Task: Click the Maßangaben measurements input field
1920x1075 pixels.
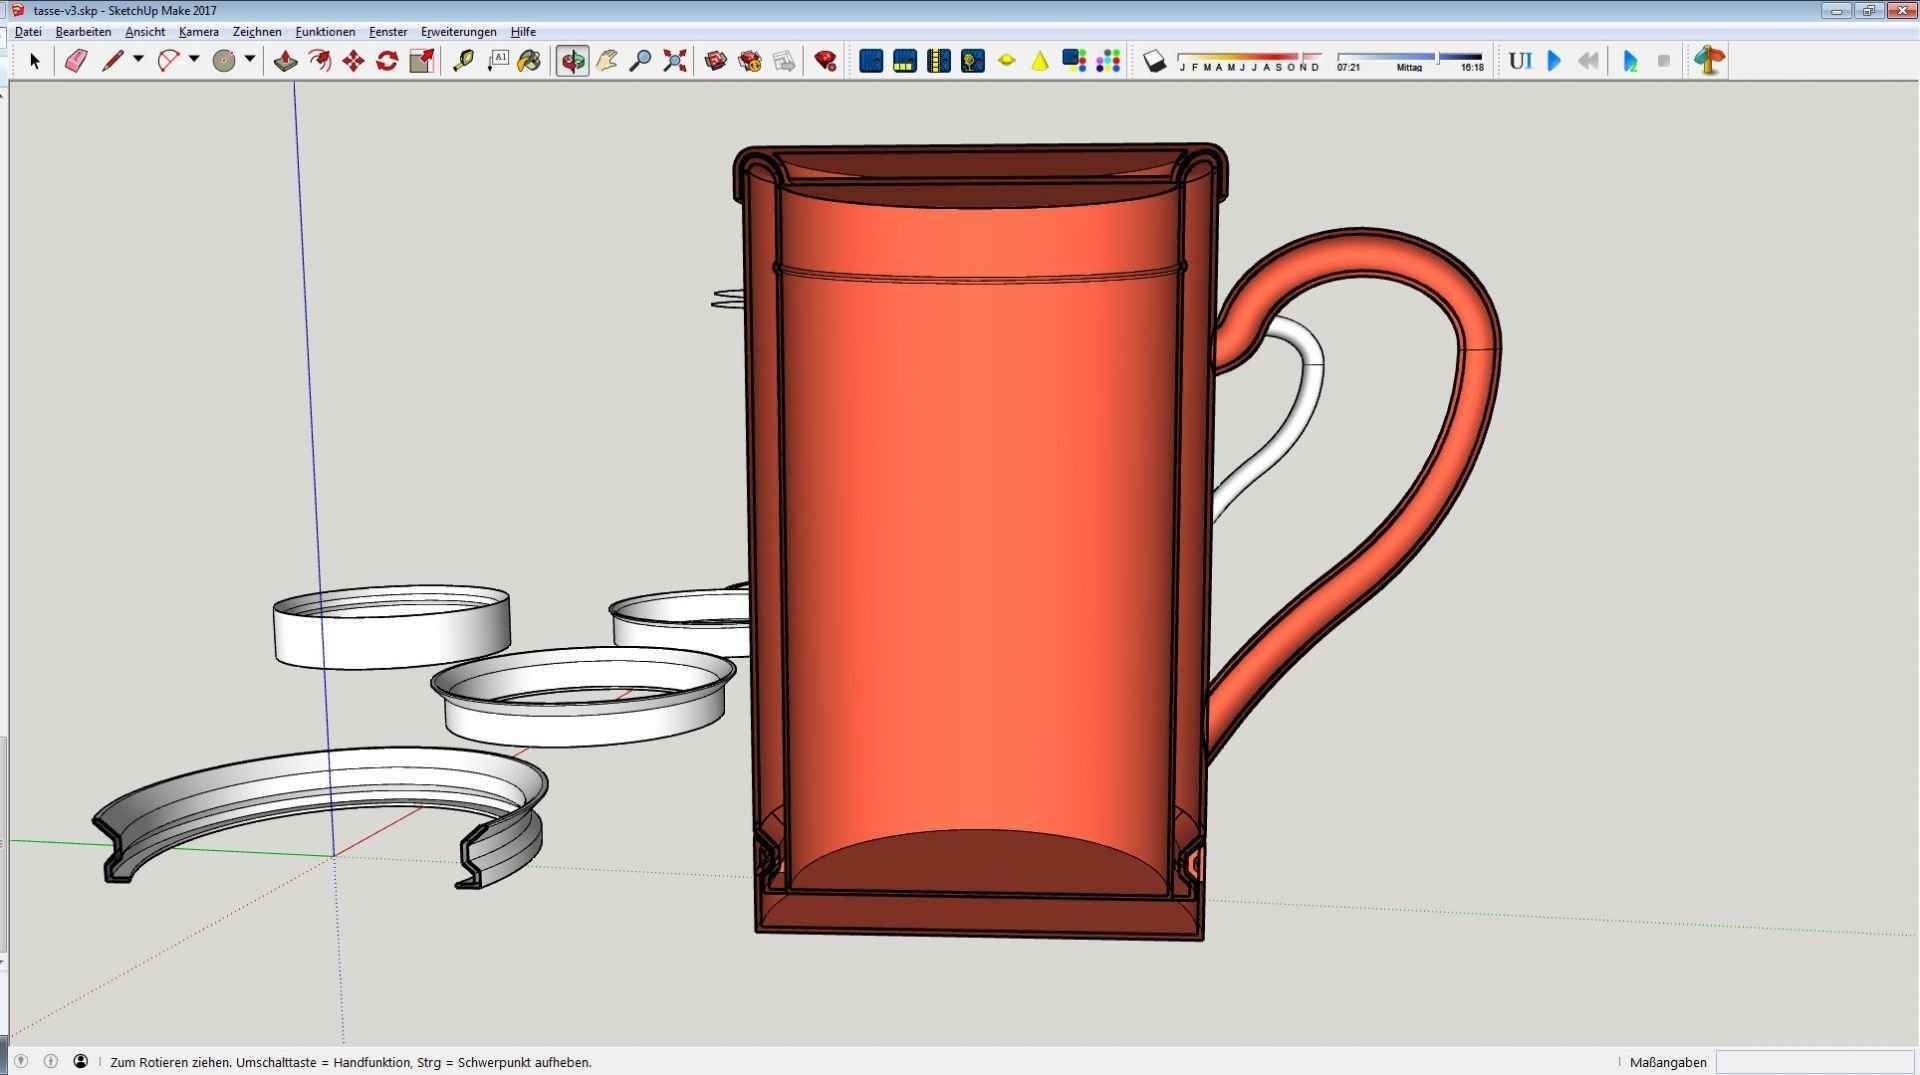Action: [x=1813, y=1062]
